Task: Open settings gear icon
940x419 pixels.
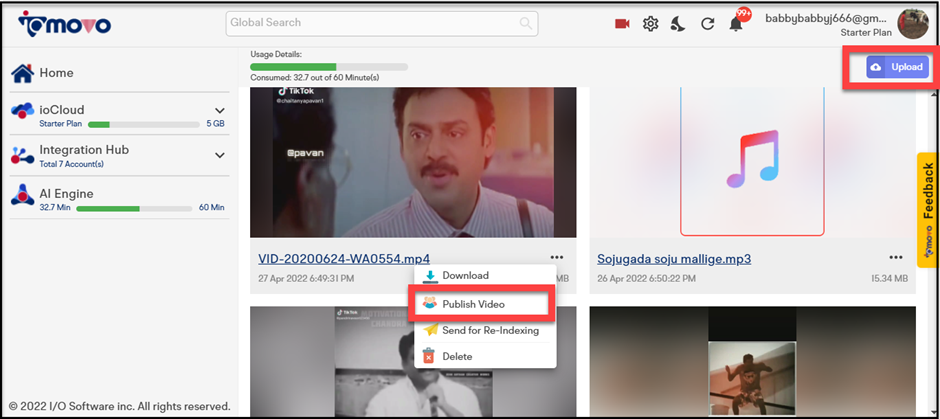Action: point(650,24)
